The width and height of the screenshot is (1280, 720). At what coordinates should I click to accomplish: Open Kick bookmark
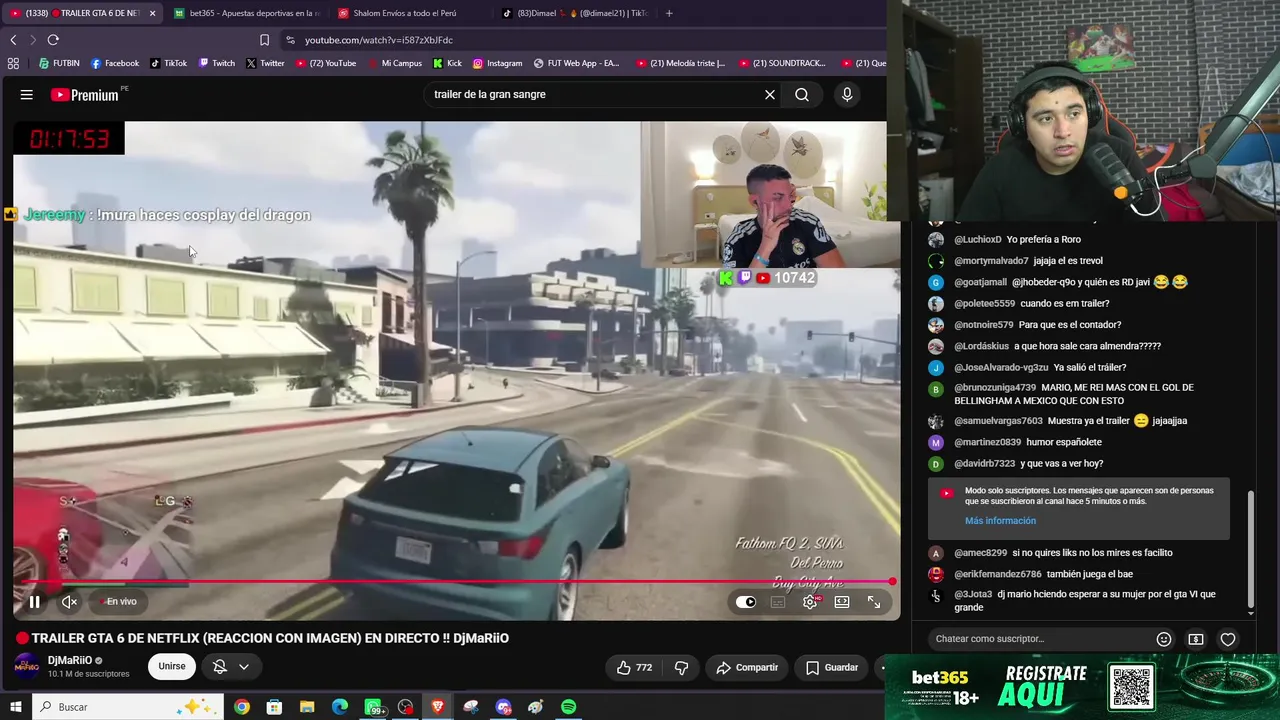click(x=447, y=63)
